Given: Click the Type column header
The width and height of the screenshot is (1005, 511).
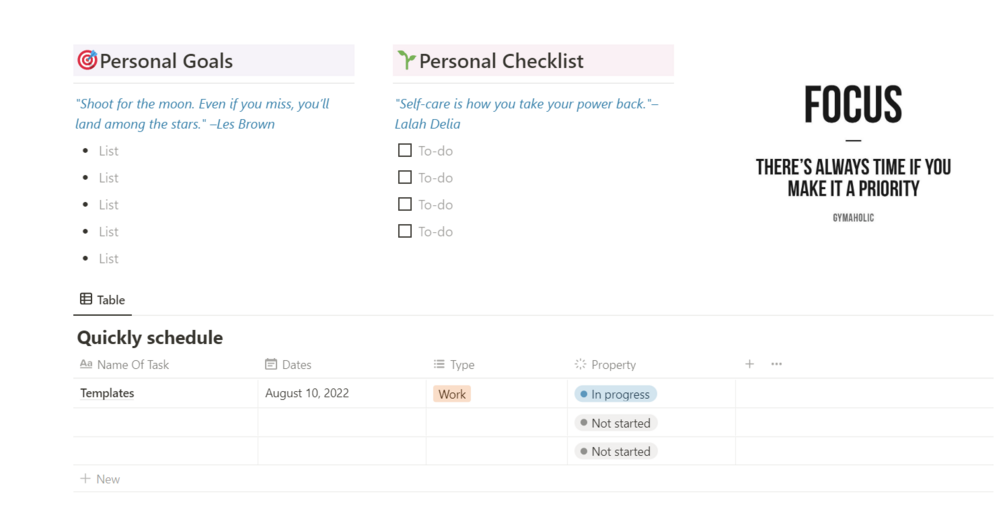Looking at the screenshot, I should (461, 365).
